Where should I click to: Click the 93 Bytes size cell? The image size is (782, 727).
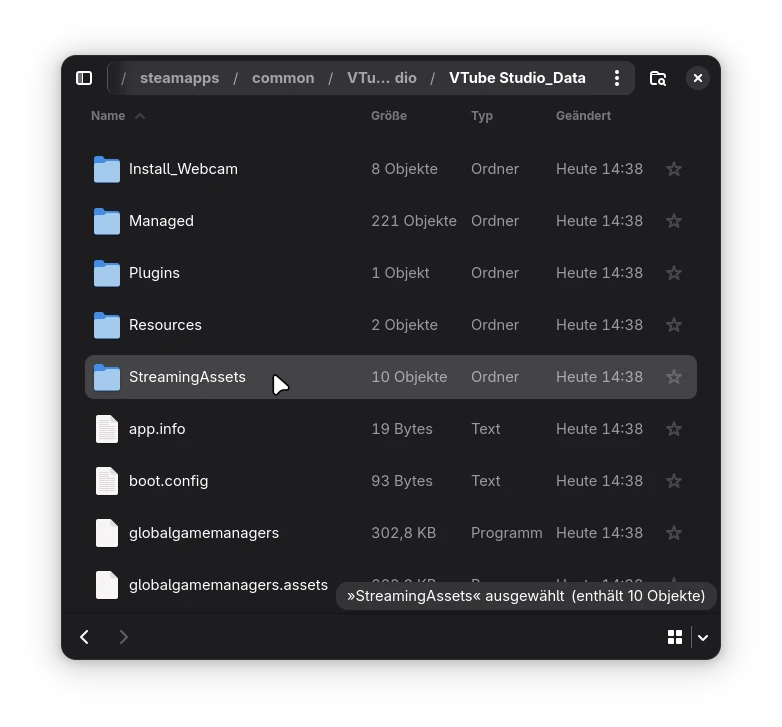click(x=402, y=481)
